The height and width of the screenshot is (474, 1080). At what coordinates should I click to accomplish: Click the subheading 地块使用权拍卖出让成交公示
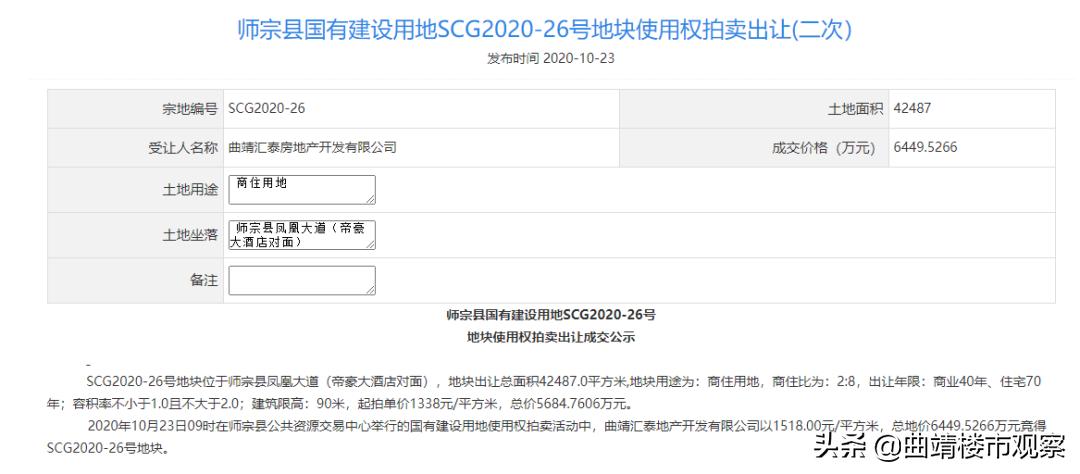click(x=551, y=338)
